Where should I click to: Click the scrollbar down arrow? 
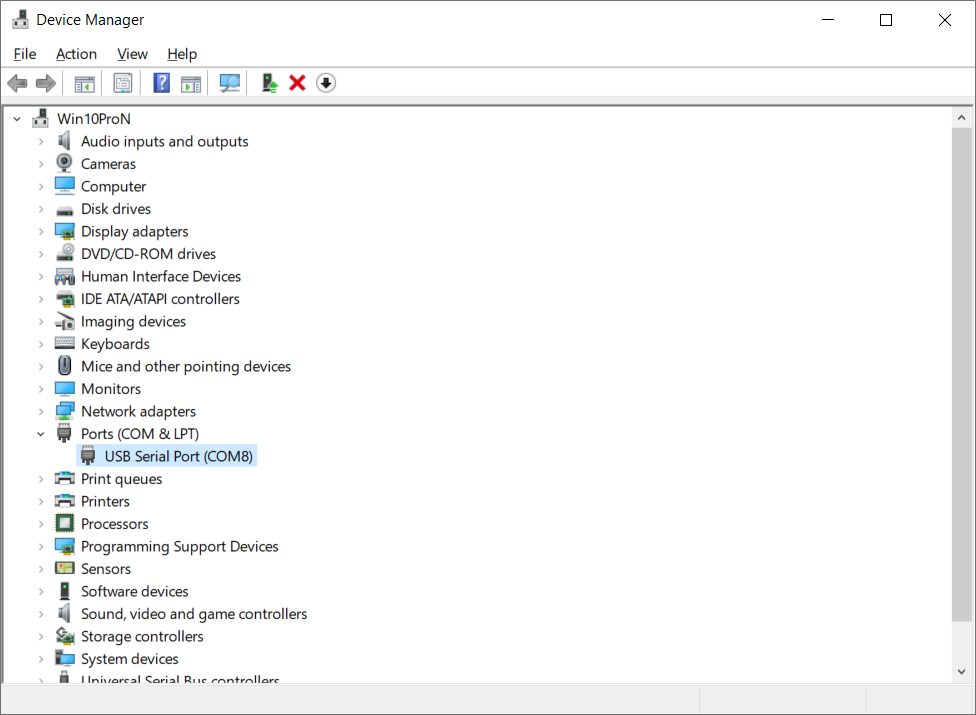point(962,671)
